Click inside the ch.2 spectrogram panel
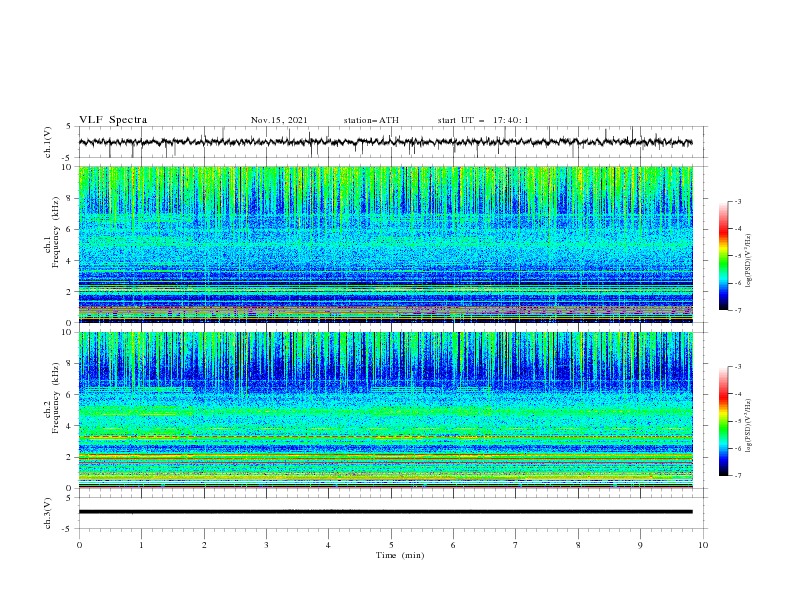Screen dimensions: 792x612 [x=385, y=410]
